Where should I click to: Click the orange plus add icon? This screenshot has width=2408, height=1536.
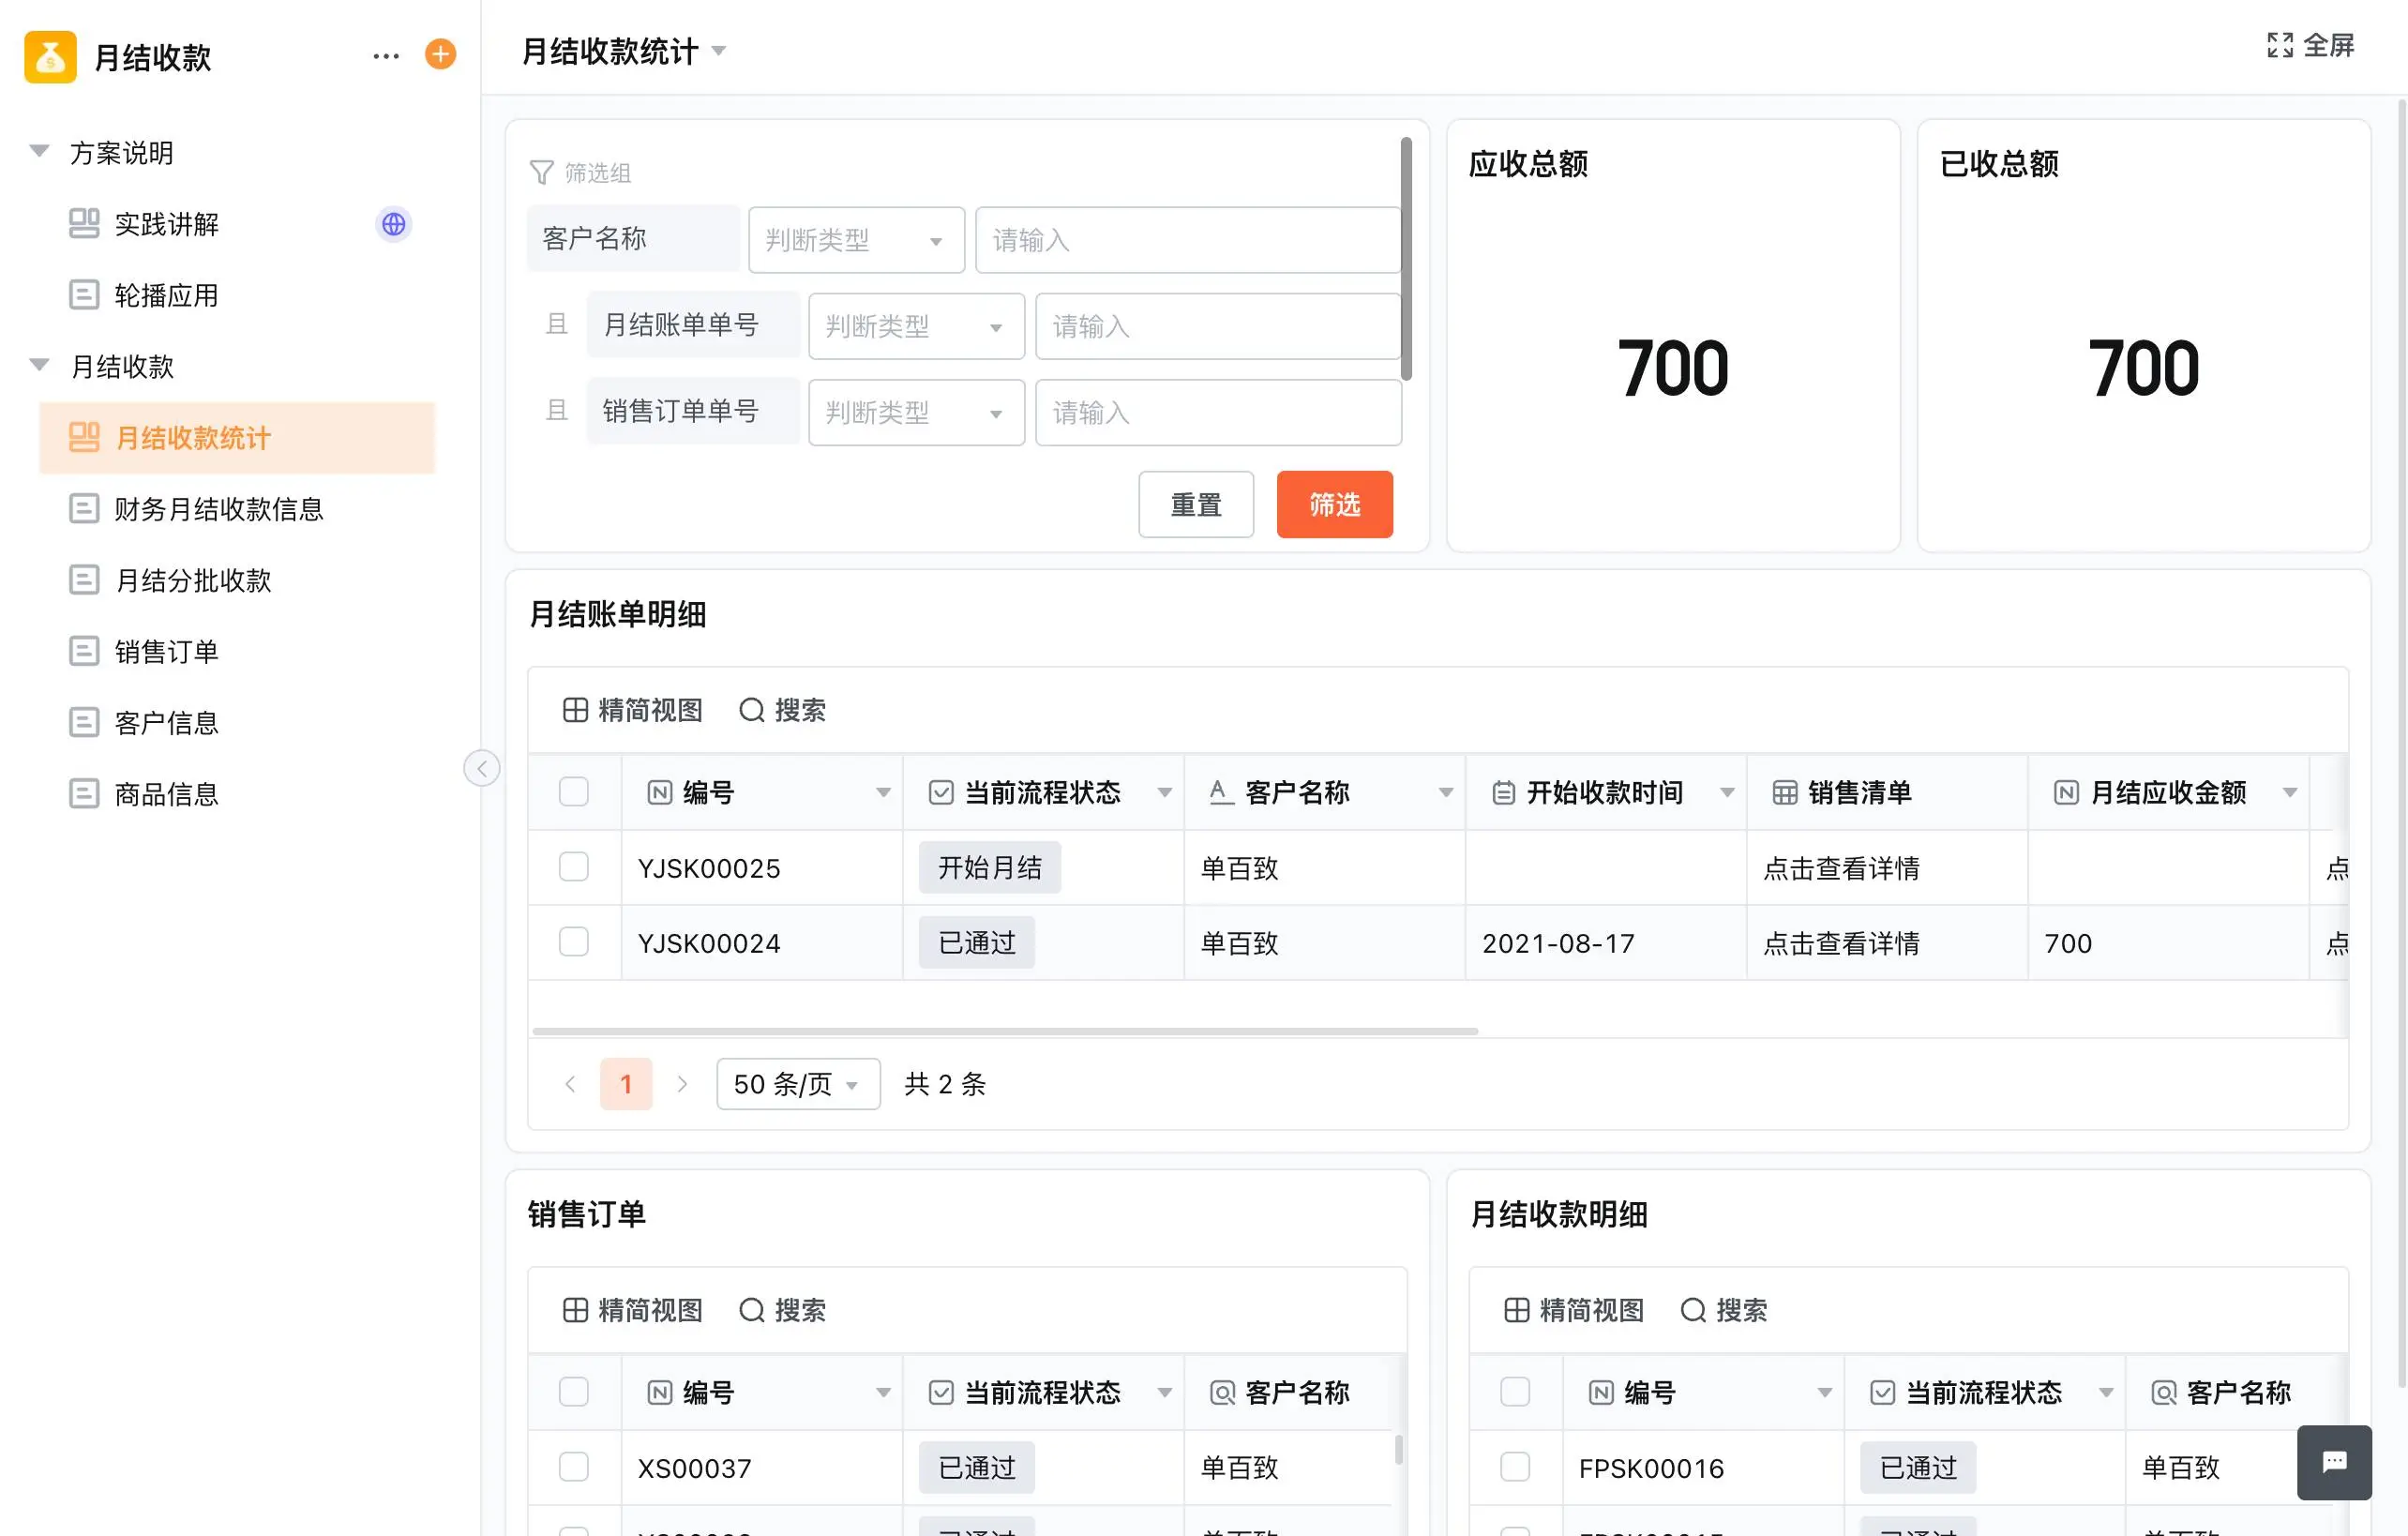point(440,54)
